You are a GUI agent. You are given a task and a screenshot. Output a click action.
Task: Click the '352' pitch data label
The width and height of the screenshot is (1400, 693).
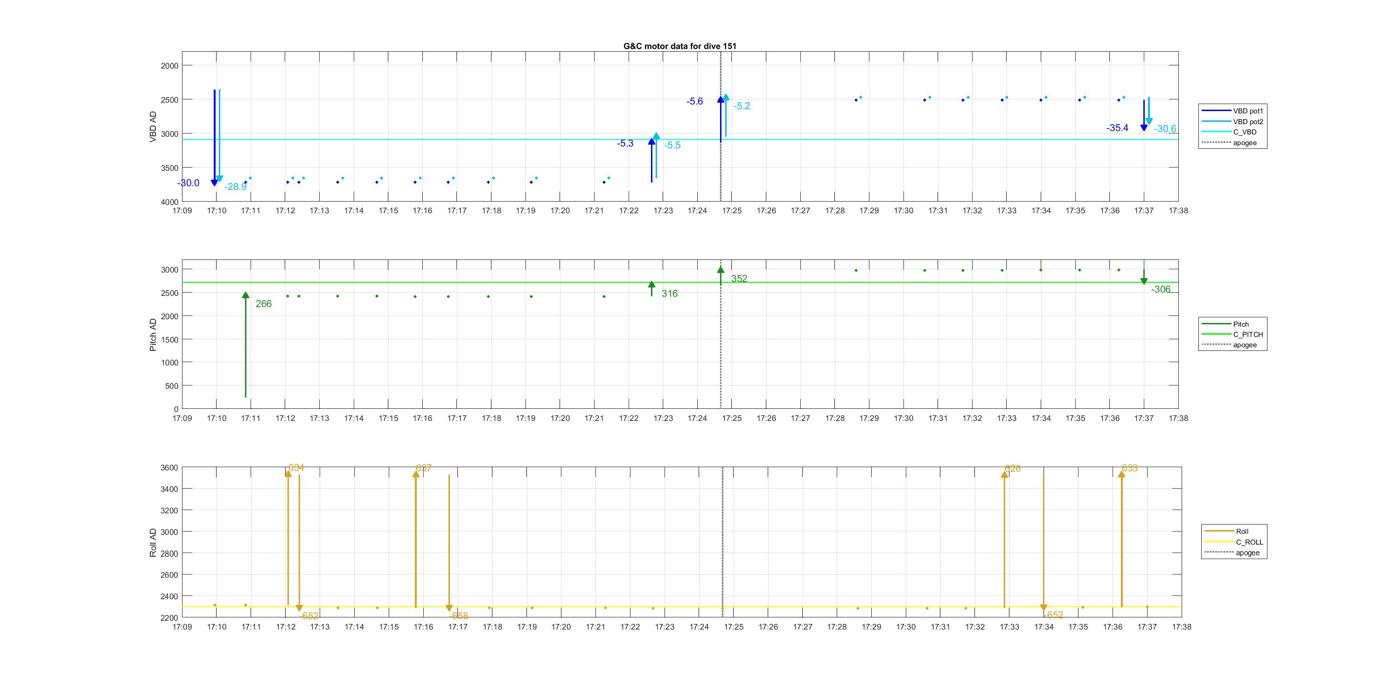pos(739,279)
